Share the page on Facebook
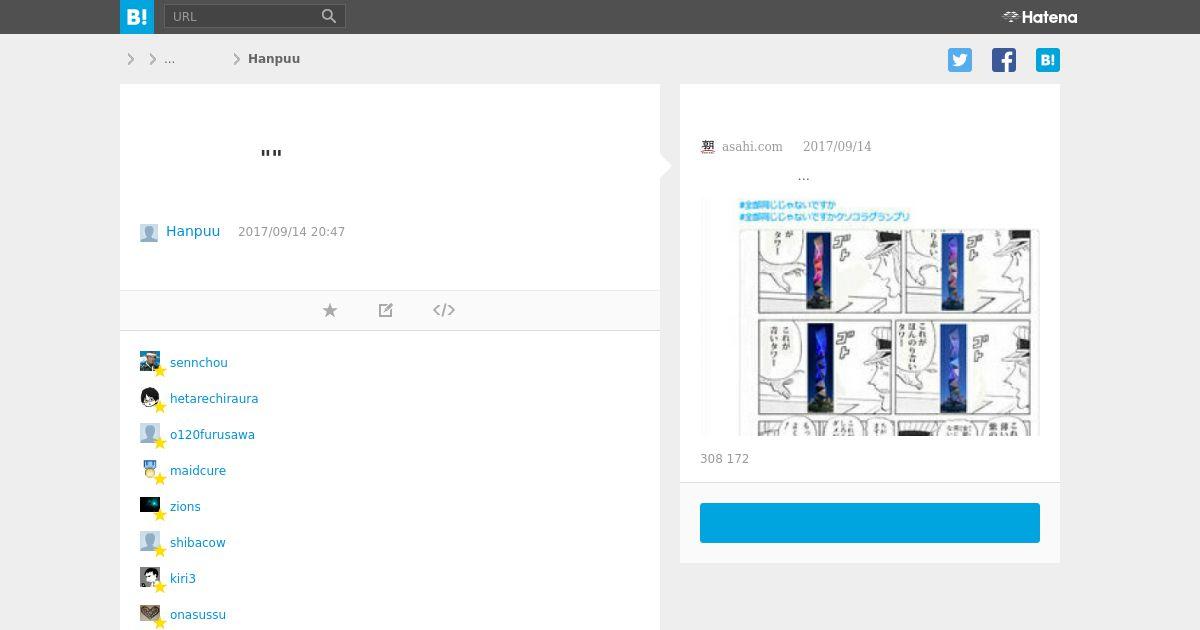Screen dimensions: 1200x630 [x=1004, y=60]
